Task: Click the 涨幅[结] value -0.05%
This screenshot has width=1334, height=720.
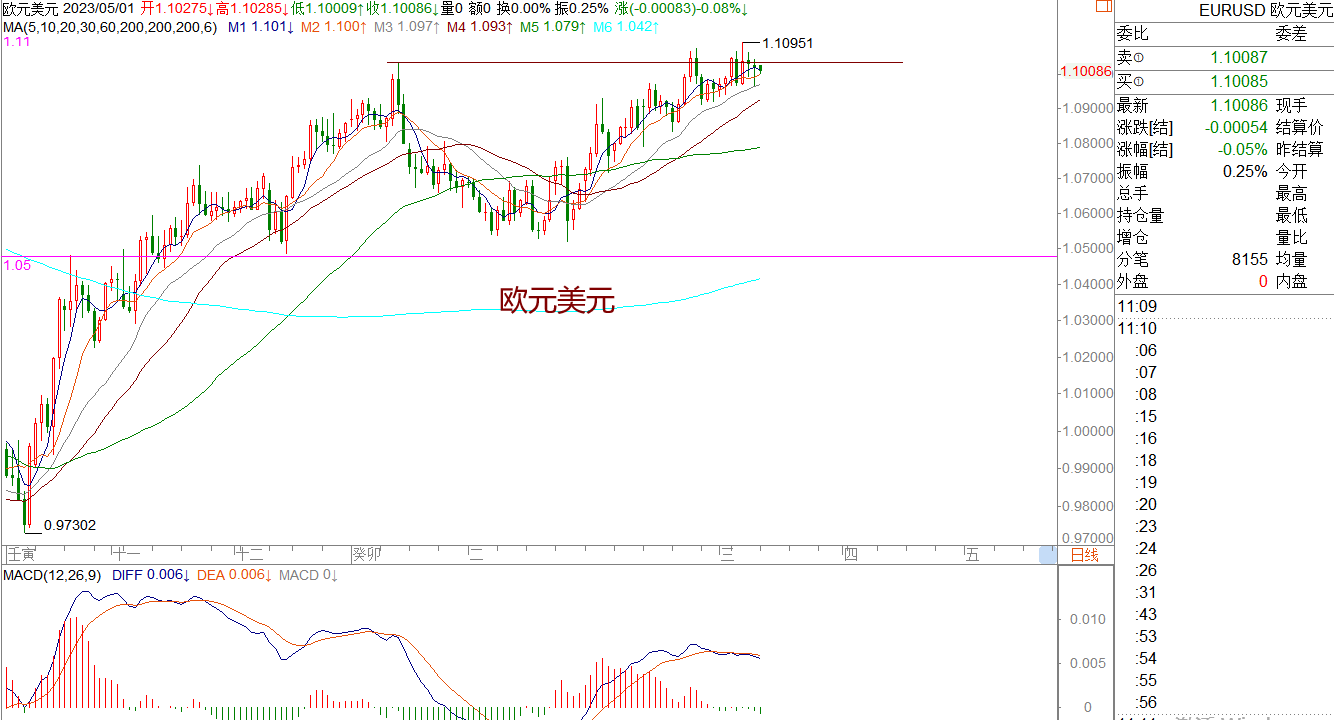Action: click(1243, 149)
